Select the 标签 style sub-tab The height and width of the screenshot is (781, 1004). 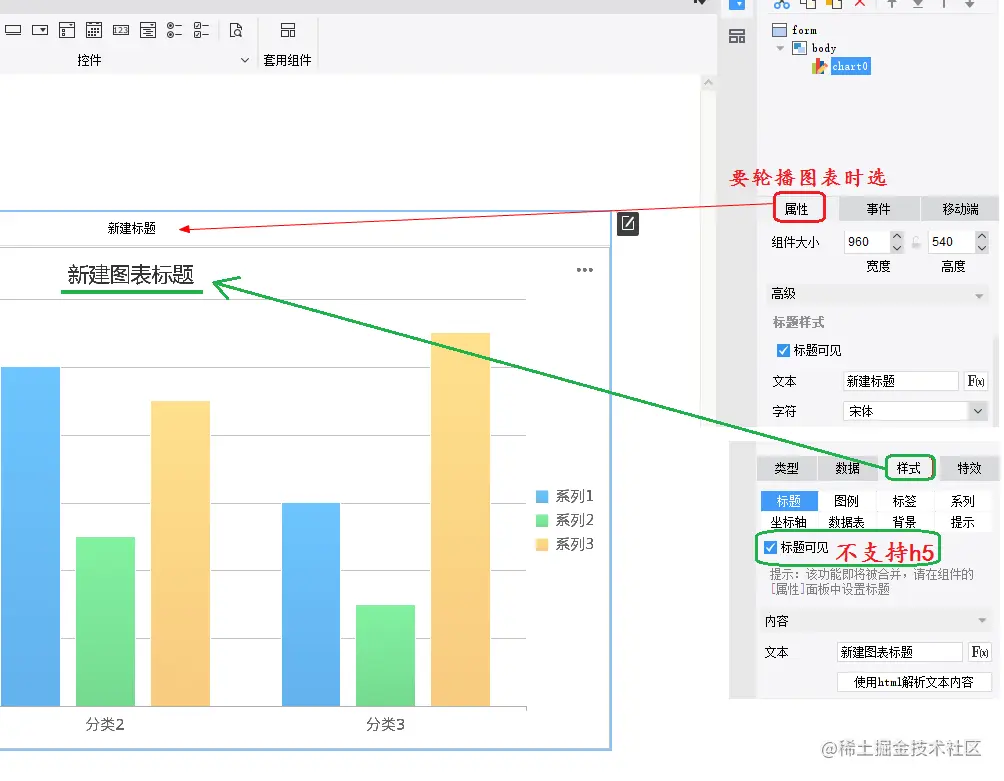pyautogui.click(x=904, y=501)
